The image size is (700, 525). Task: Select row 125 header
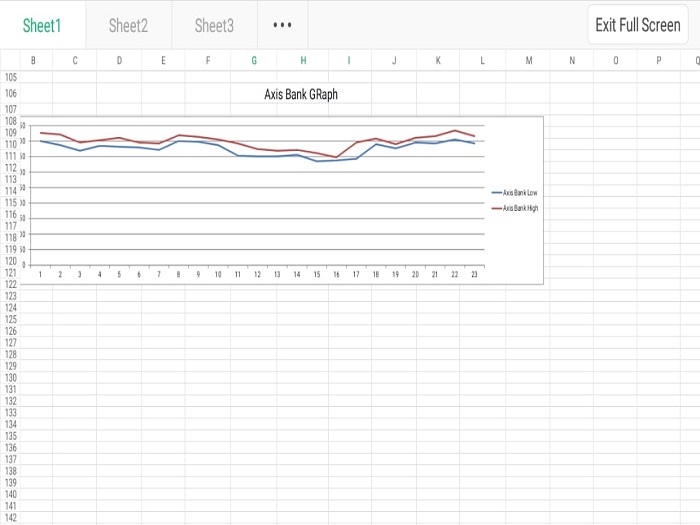(x=10, y=319)
